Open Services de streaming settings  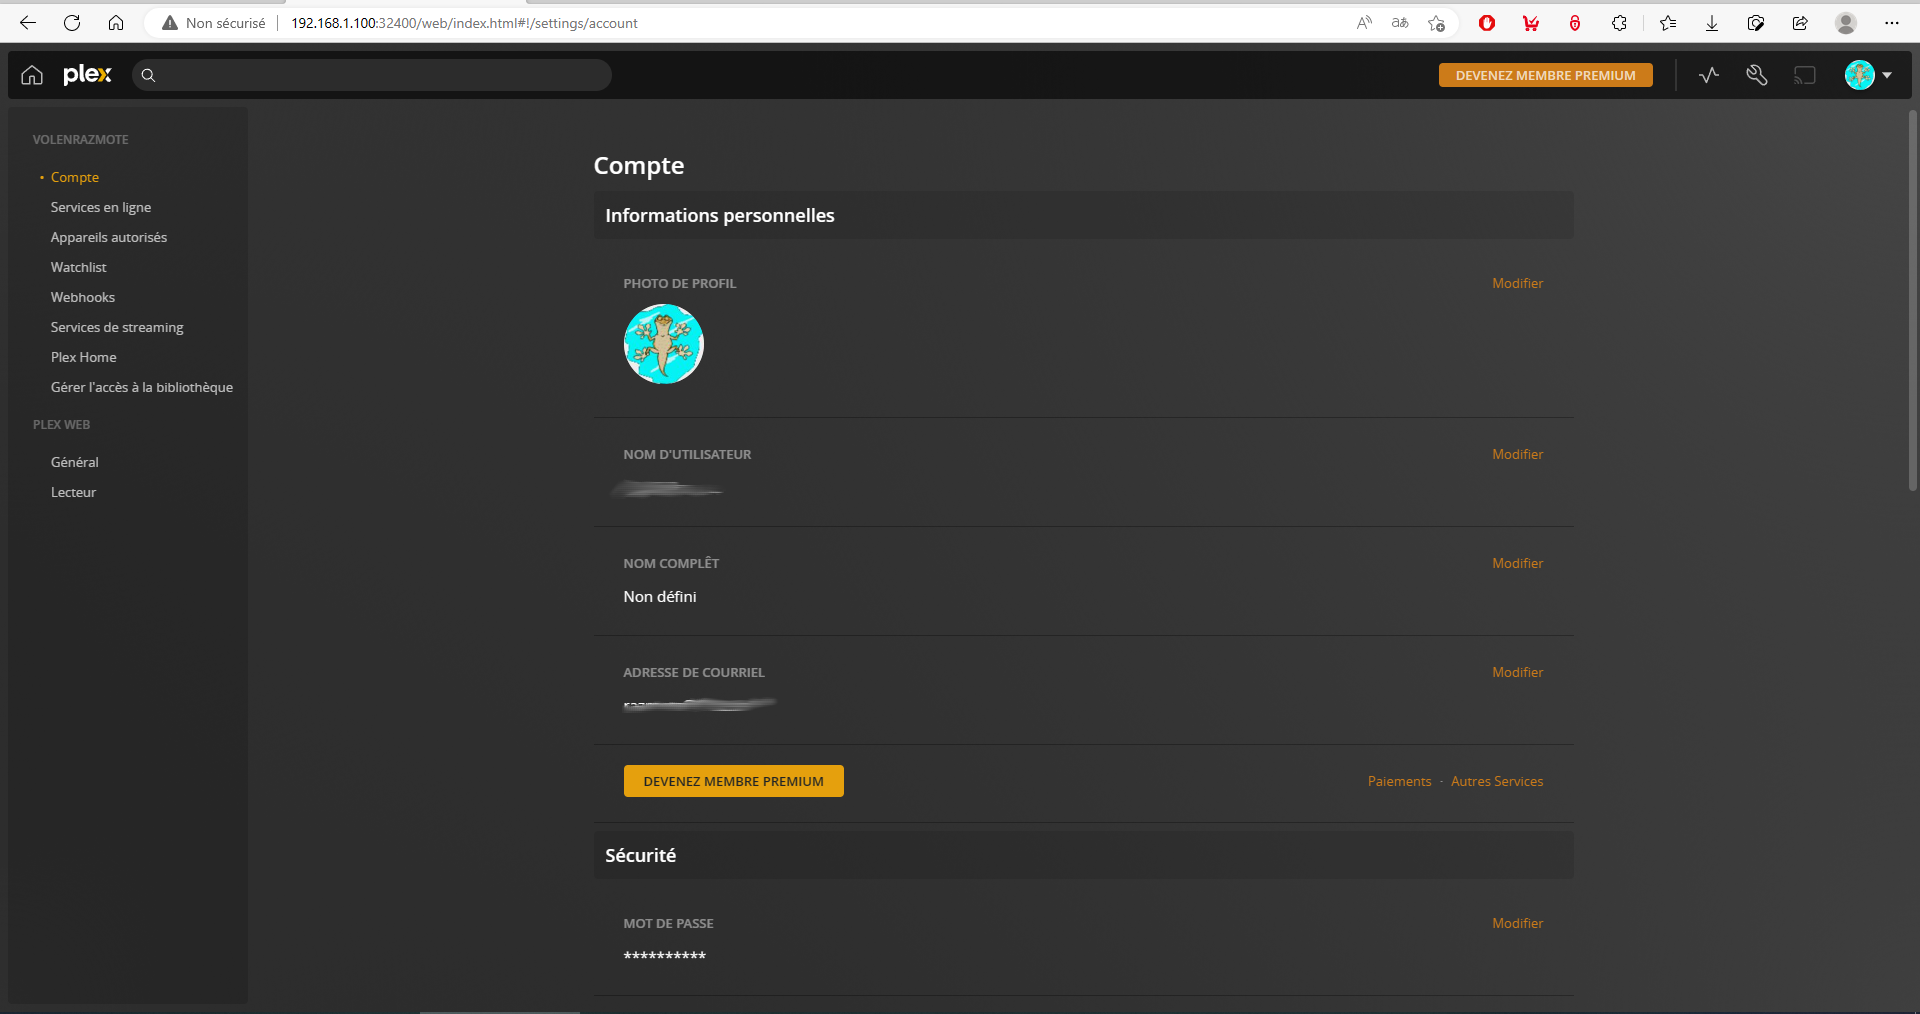(117, 327)
